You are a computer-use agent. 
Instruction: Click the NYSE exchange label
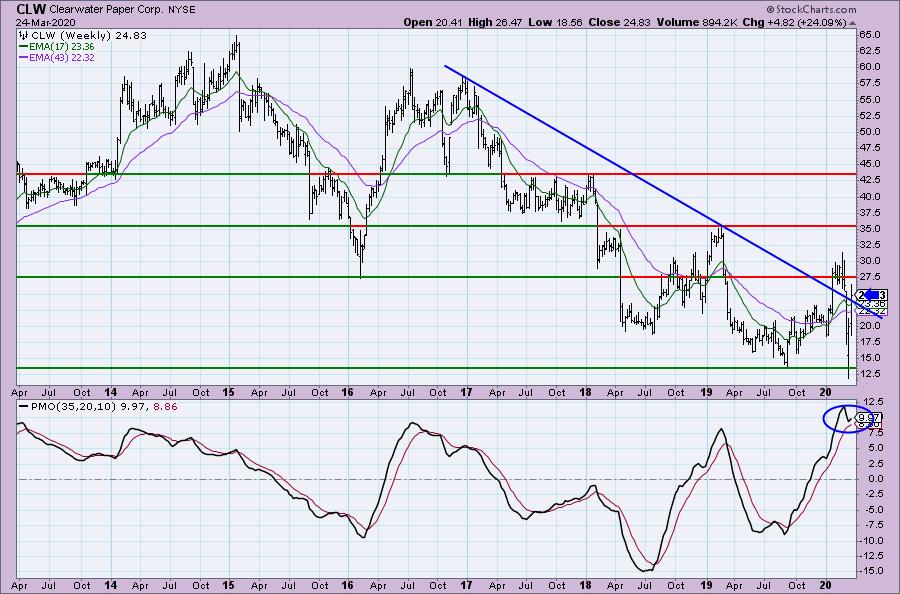coord(182,10)
